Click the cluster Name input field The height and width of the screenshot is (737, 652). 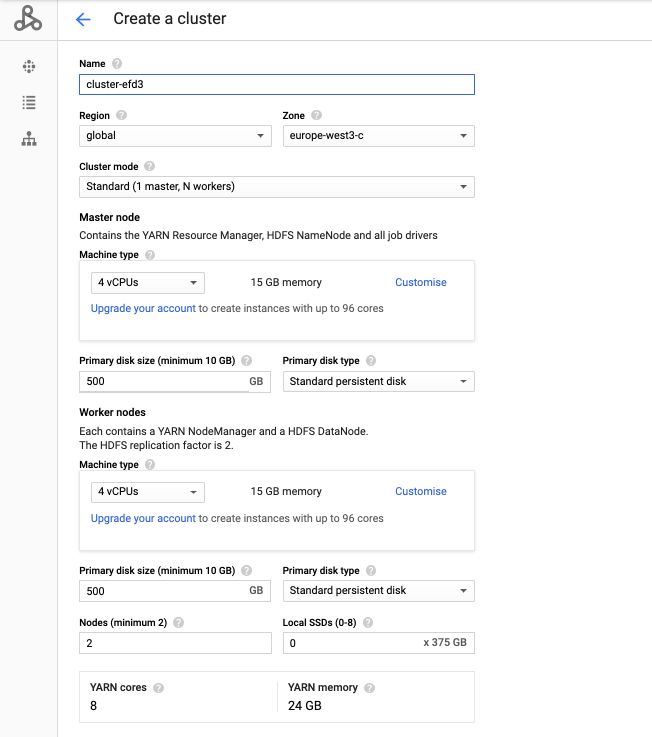point(277,85)
